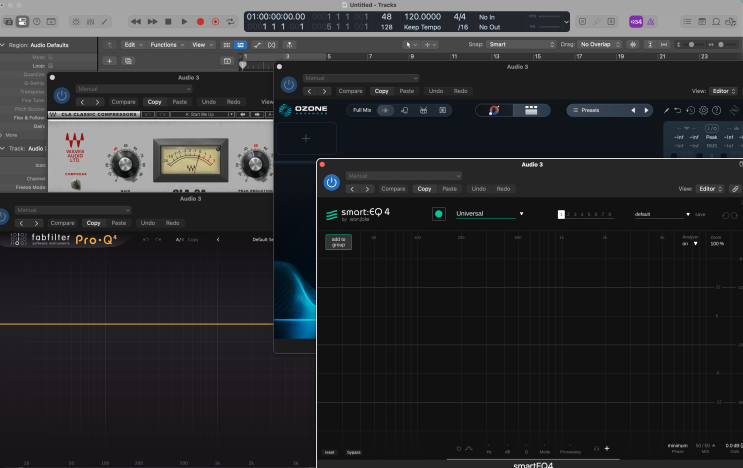Open the View menu in Tracks area
This screenshot has width=743, height=468.
click(x=202, y=45)
